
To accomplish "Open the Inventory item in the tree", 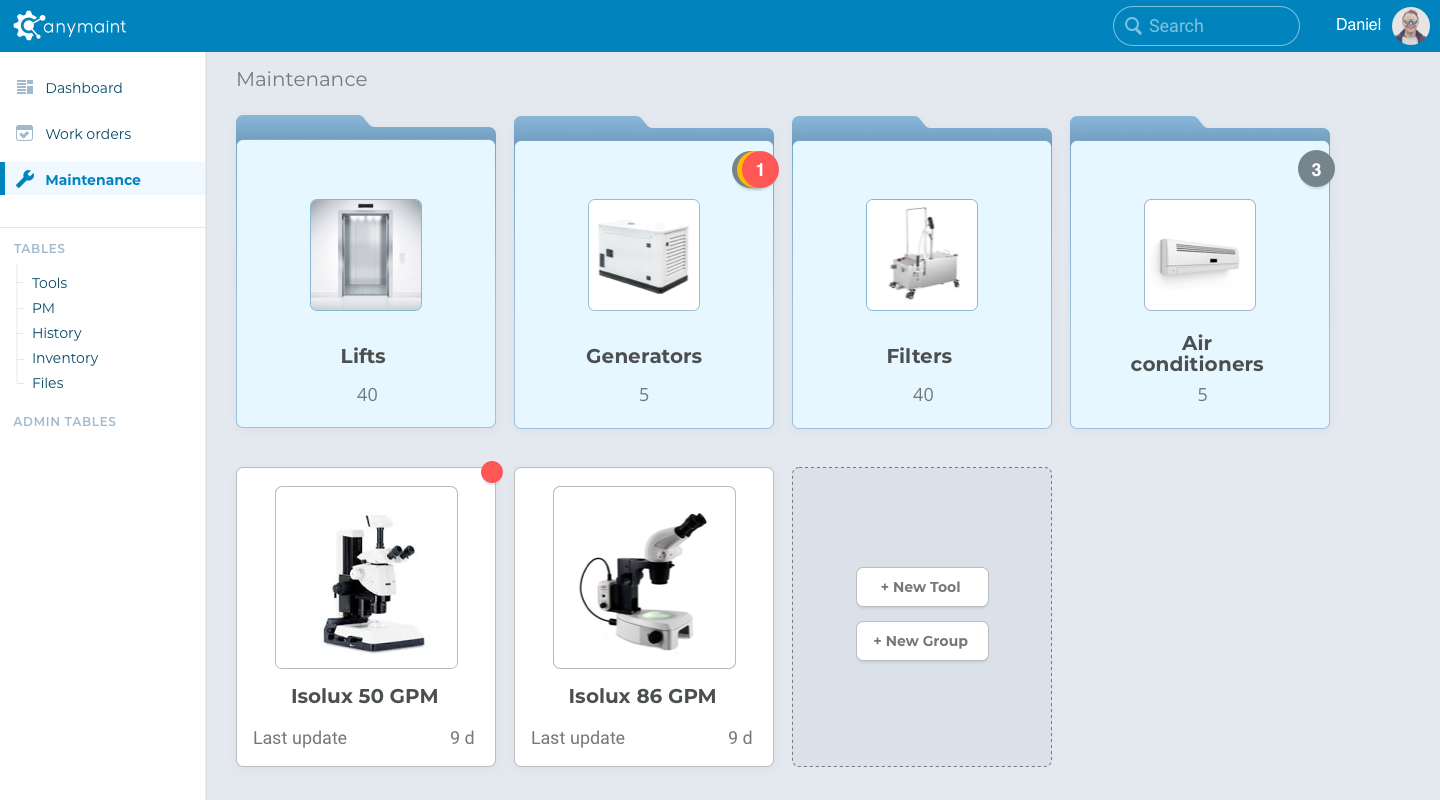I will [64, 357].
